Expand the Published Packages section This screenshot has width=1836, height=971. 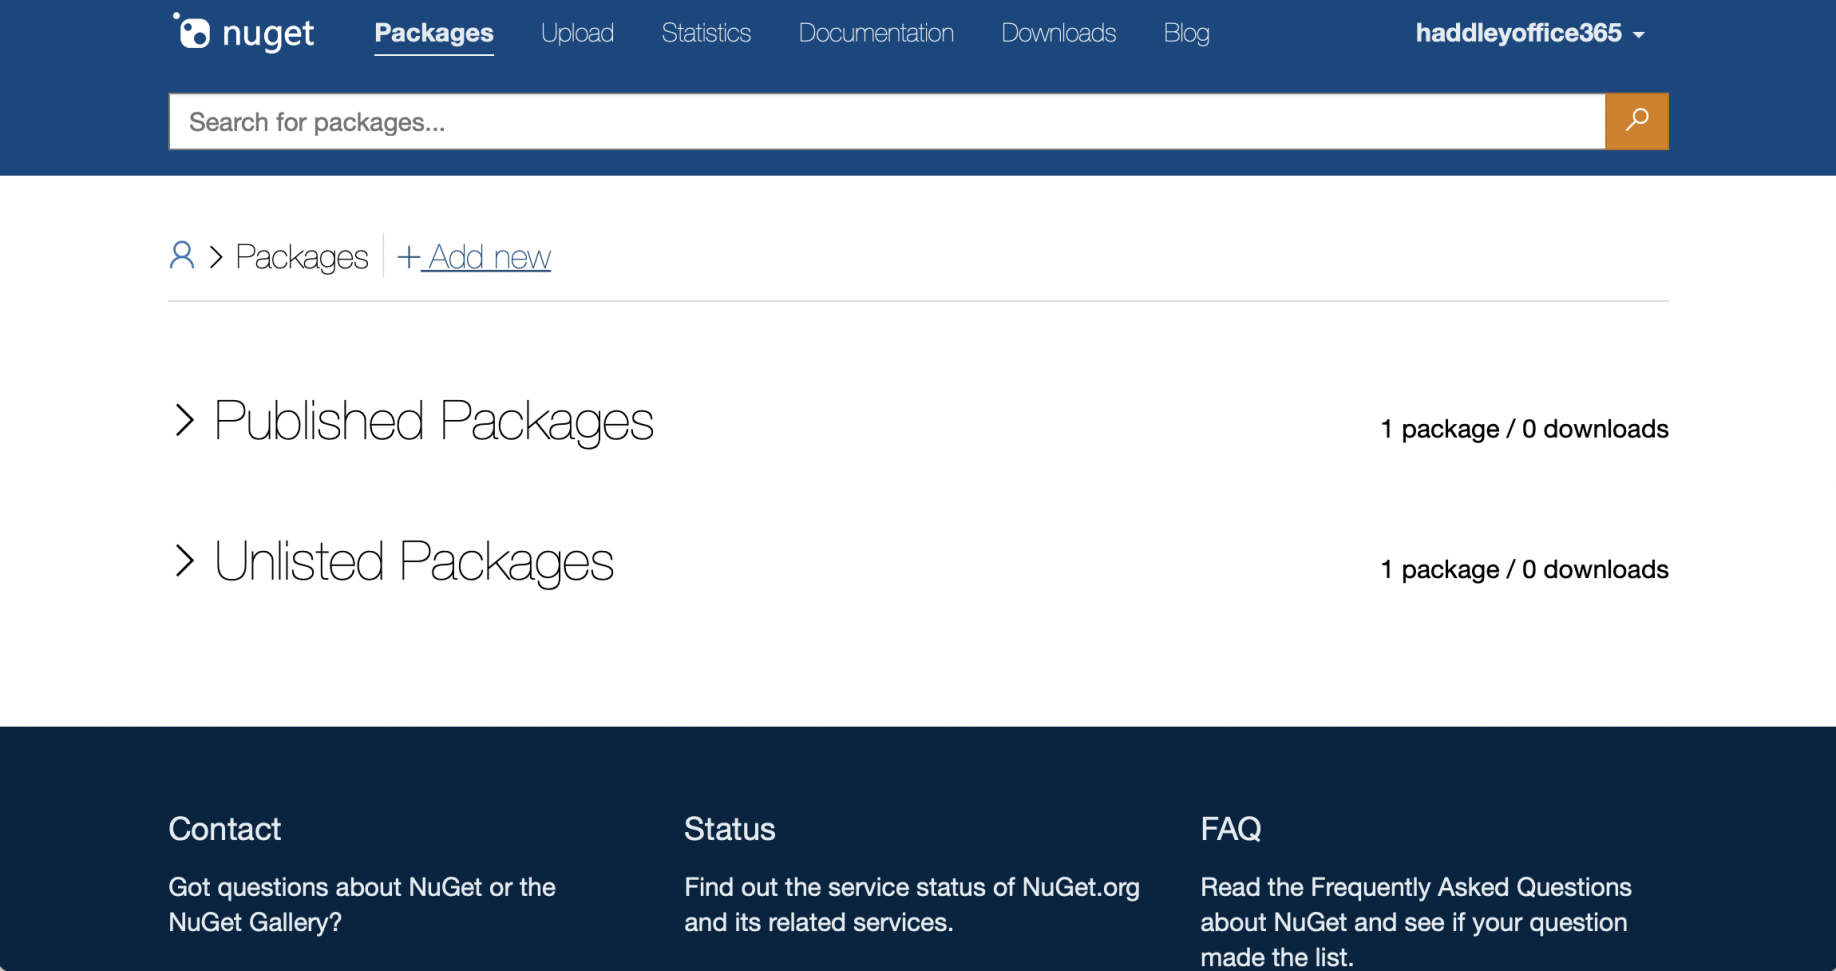tap(414, 421)
